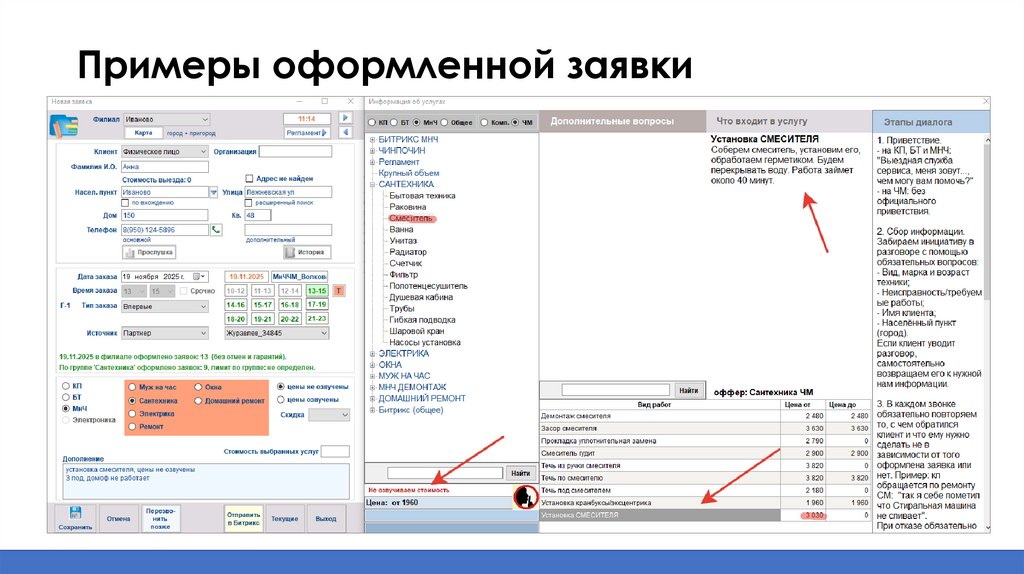
Task: Expand the МУЖ НА ЧАС tree node
Action: click(x=372, y=376)
